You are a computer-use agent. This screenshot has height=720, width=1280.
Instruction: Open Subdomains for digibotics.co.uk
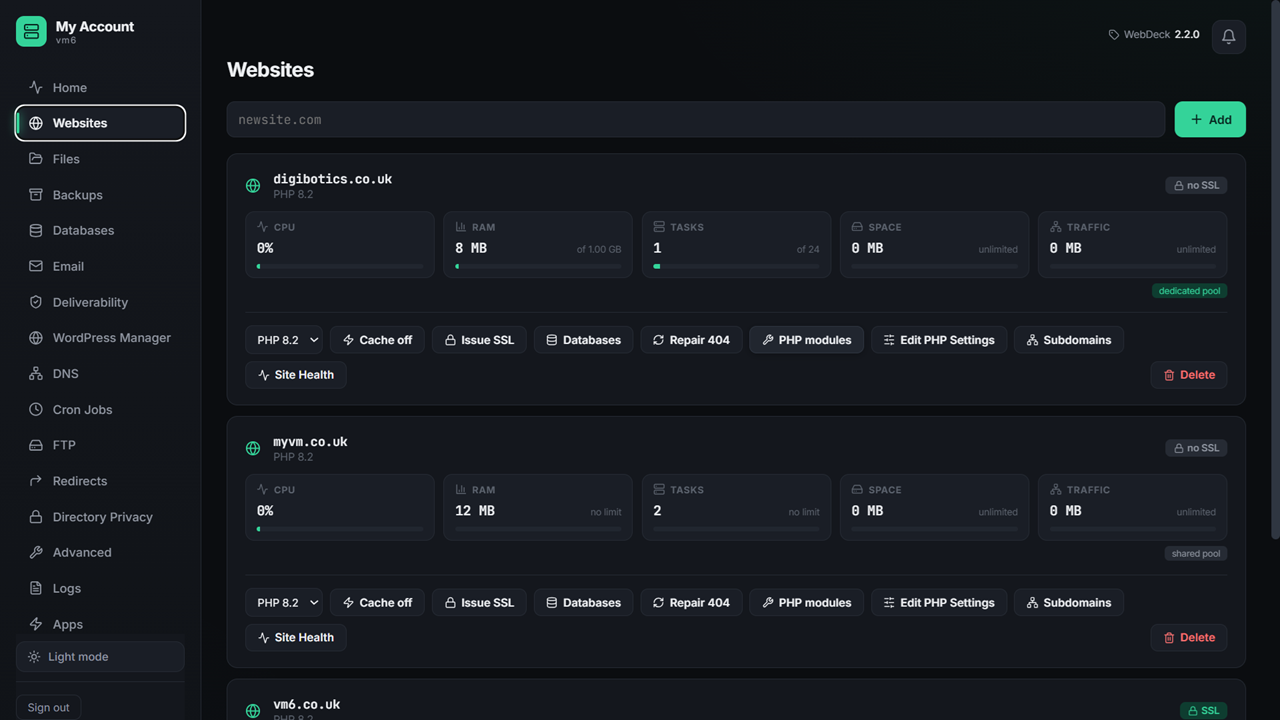pyautogui.click(x=1069, y=340)
